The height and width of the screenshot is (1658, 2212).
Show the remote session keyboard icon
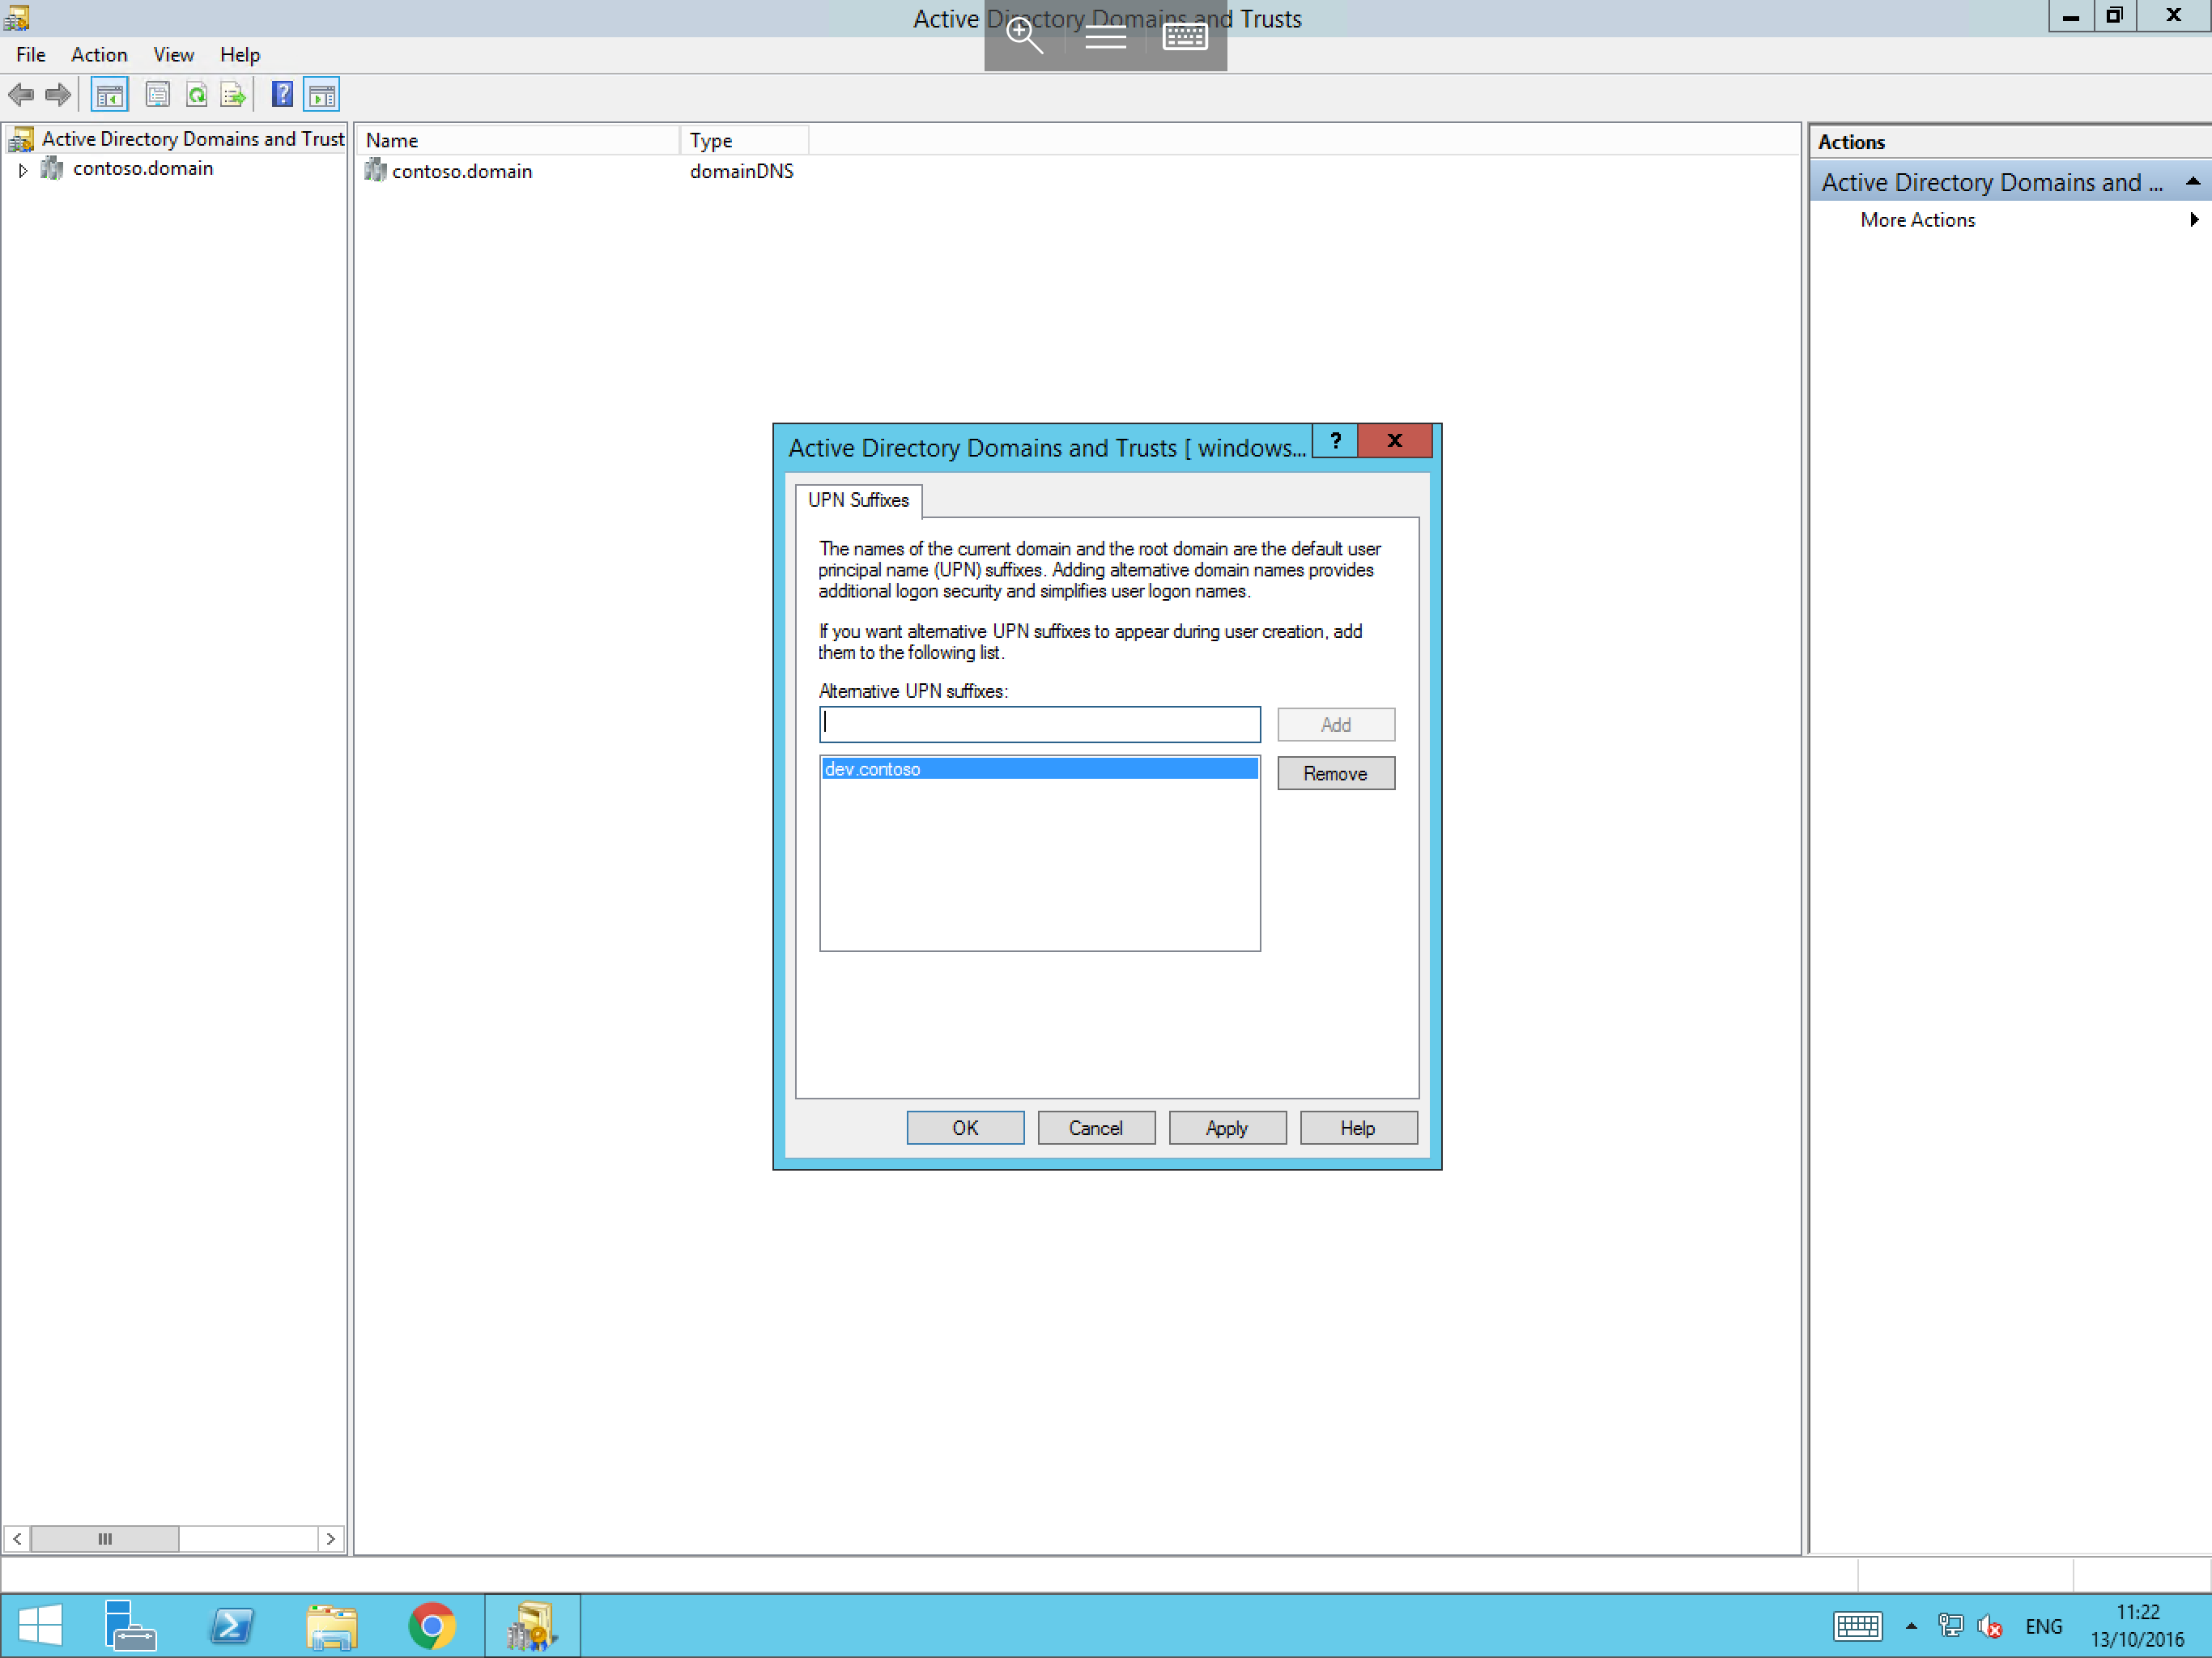tap(1185, 37)
